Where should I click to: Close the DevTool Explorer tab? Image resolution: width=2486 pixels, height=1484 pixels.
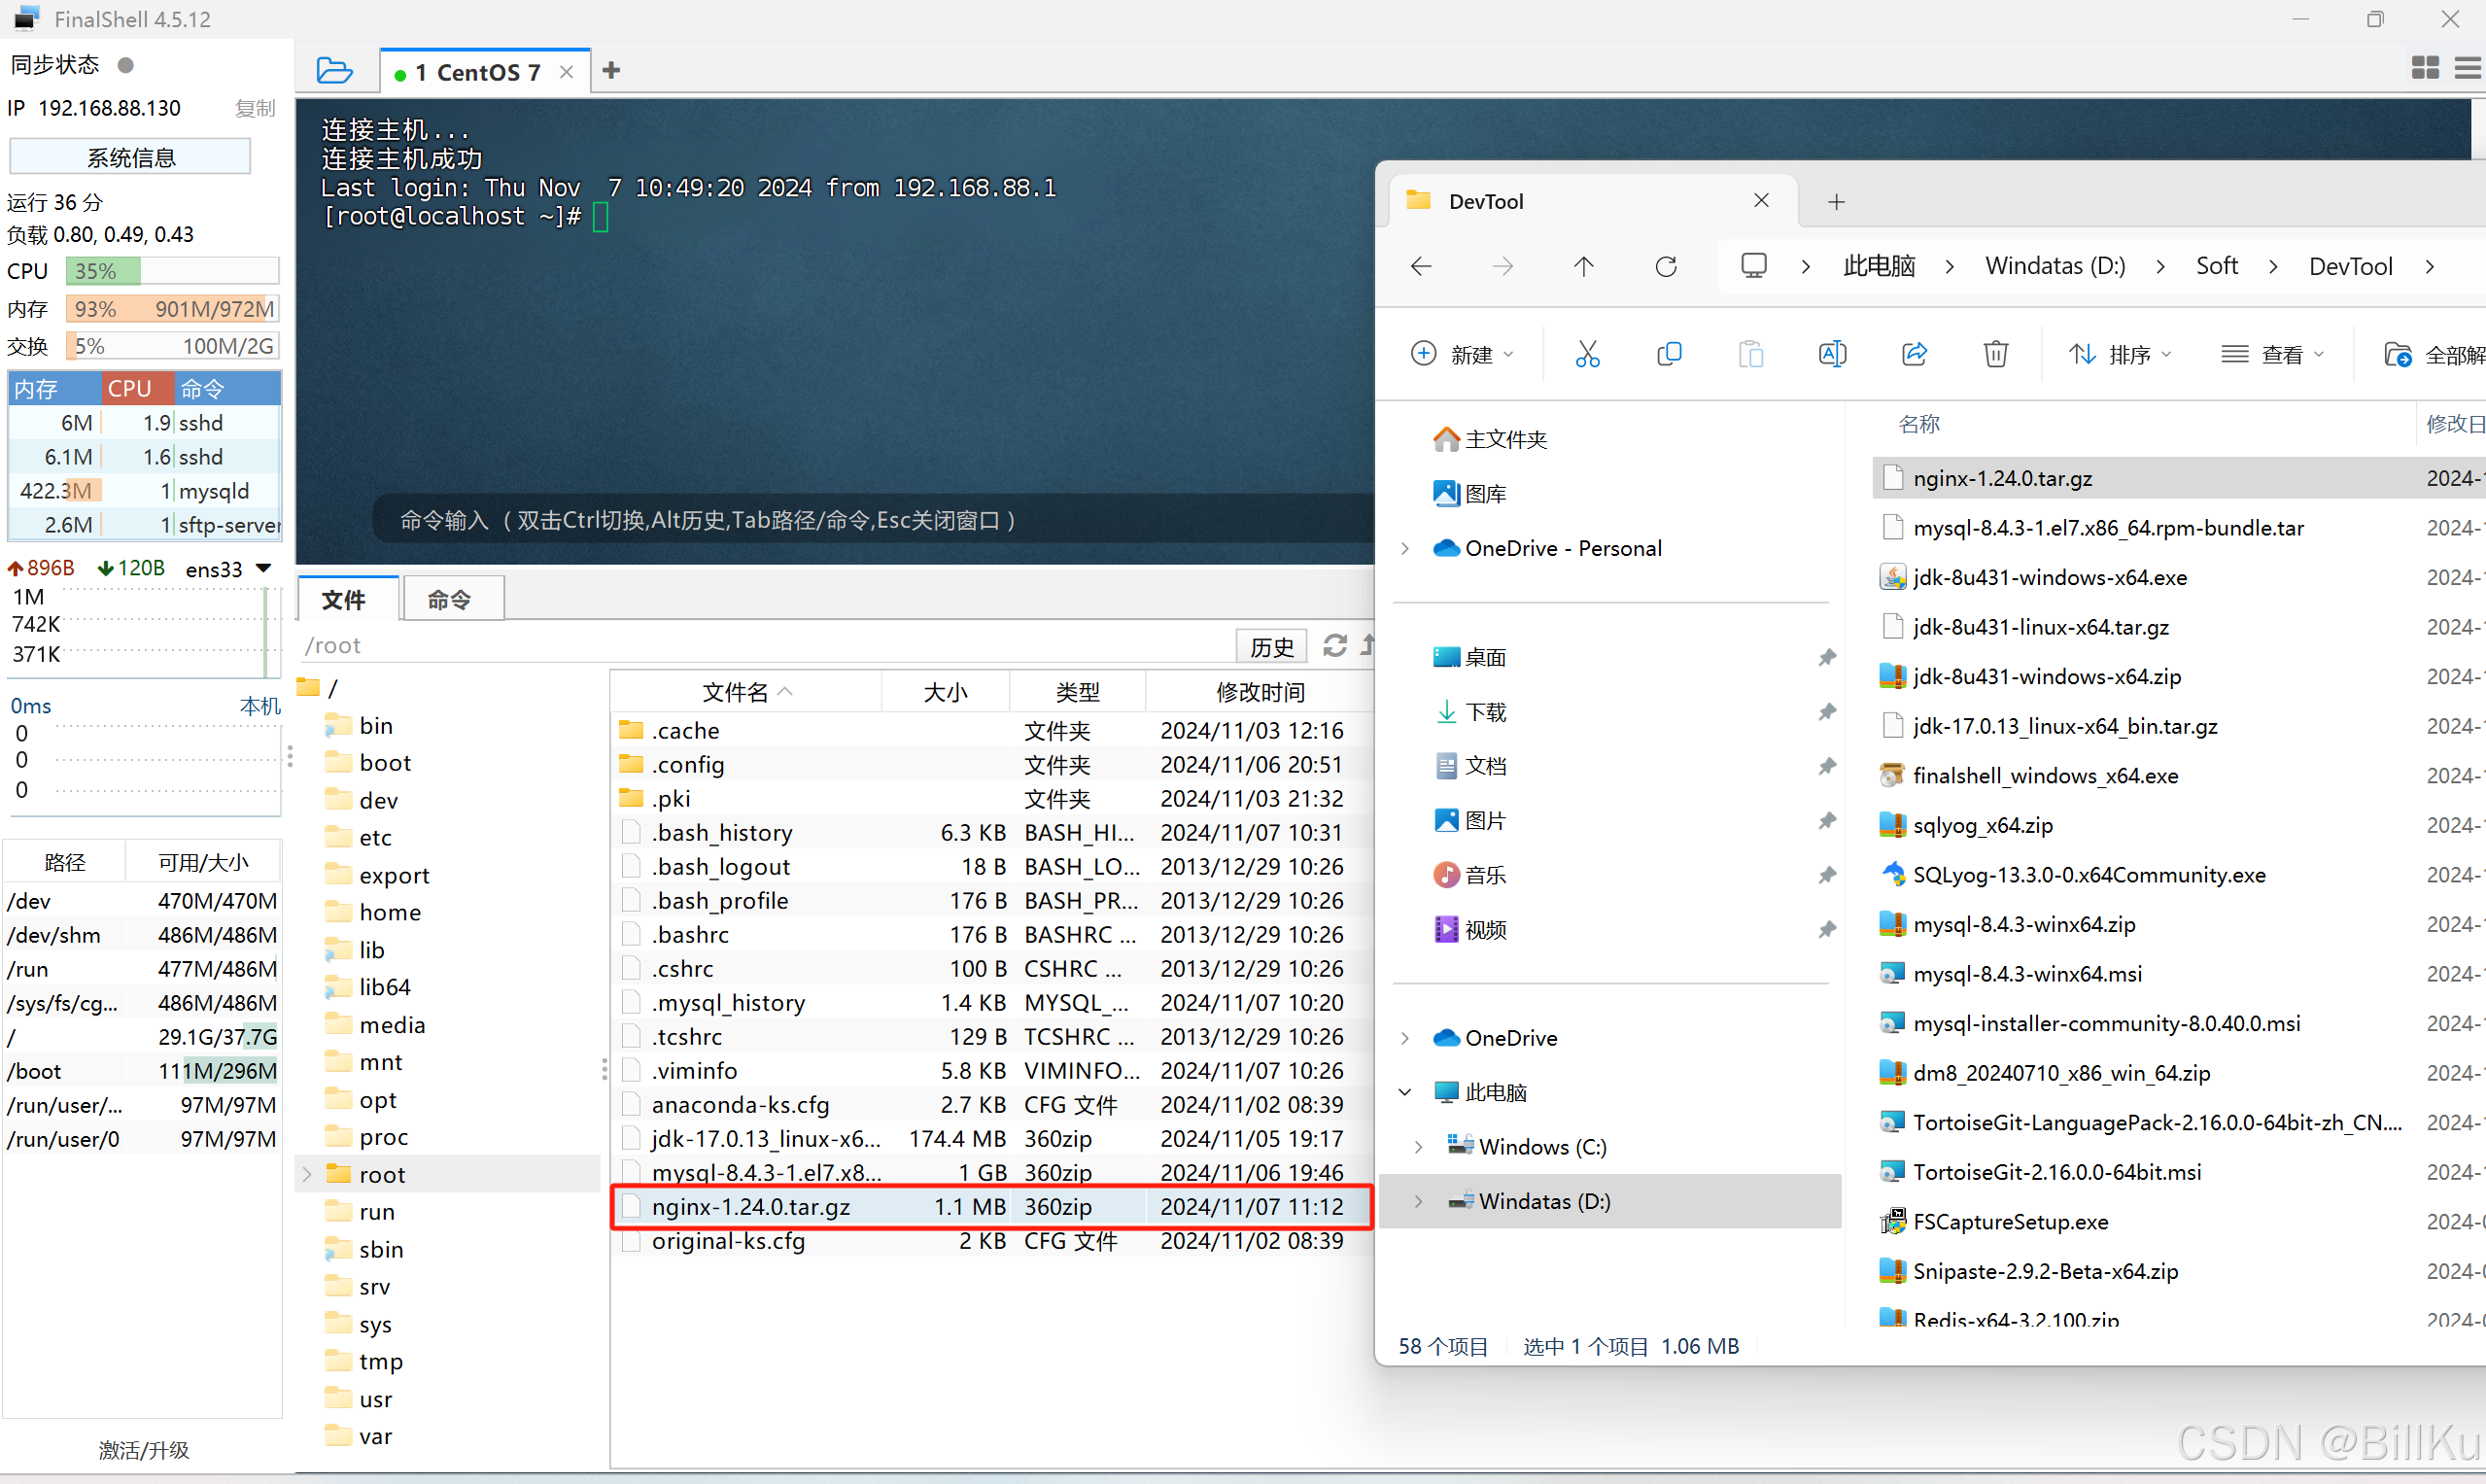point(1761,201)
